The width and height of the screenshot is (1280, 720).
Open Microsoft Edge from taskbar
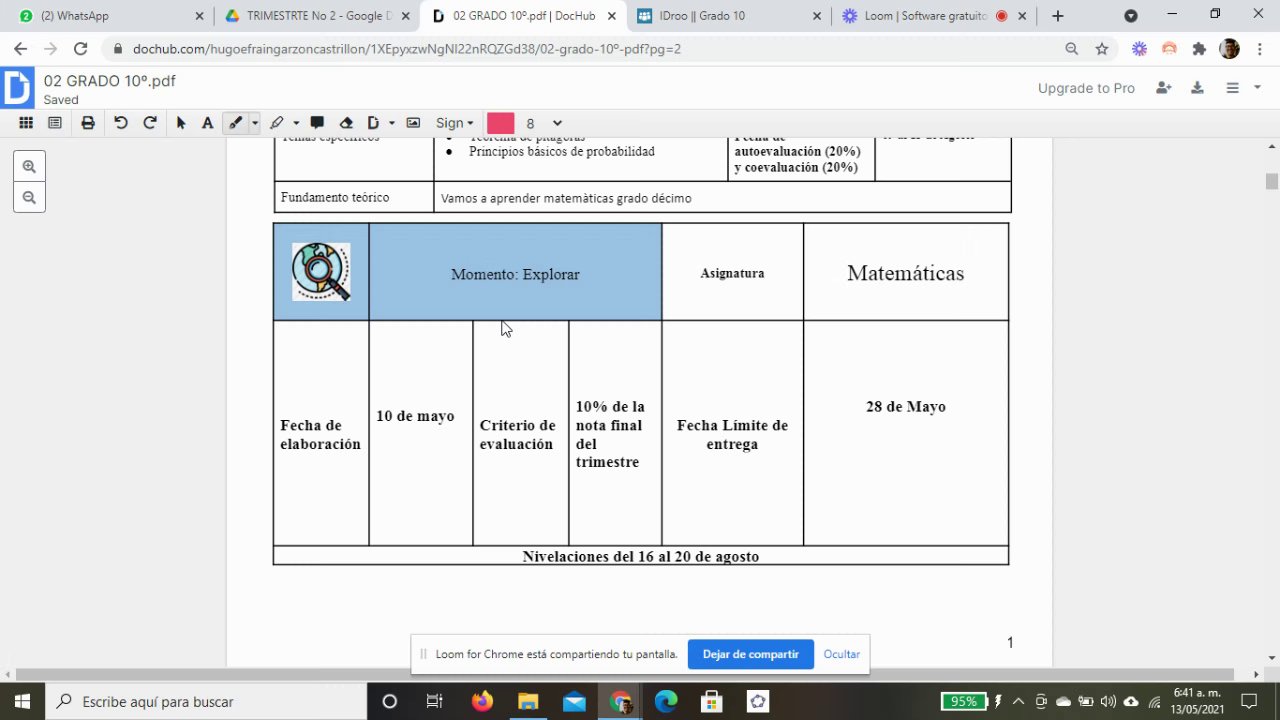(666, 701)
